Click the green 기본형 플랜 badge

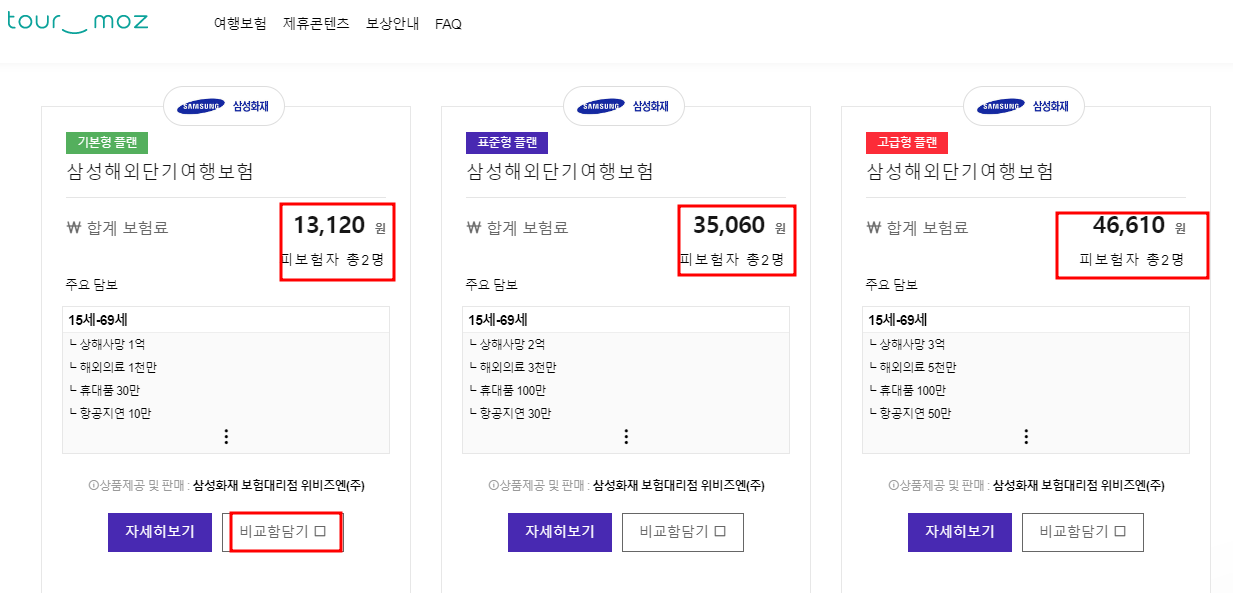107,142
